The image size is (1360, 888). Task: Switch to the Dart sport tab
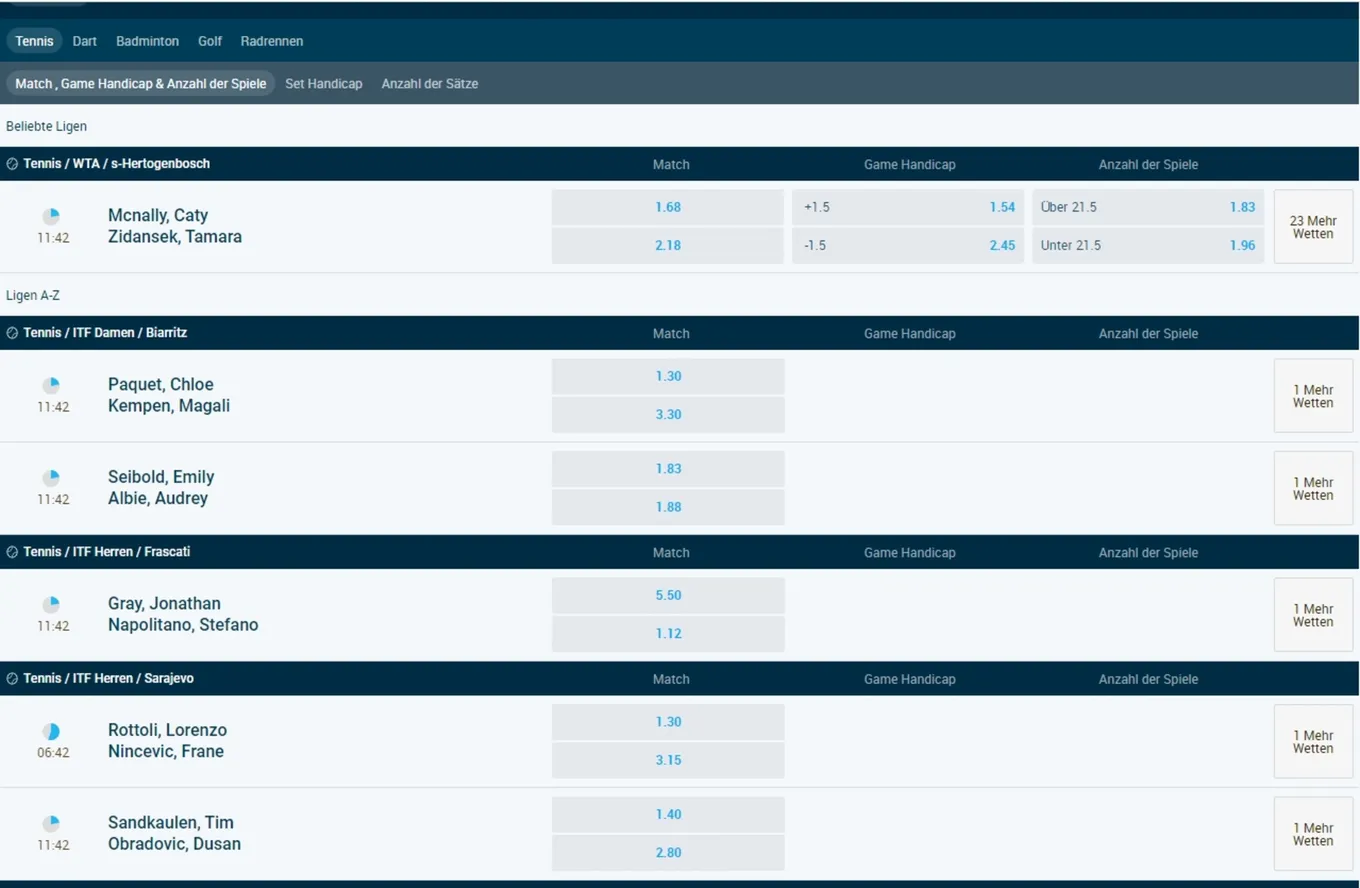[85, 41]
